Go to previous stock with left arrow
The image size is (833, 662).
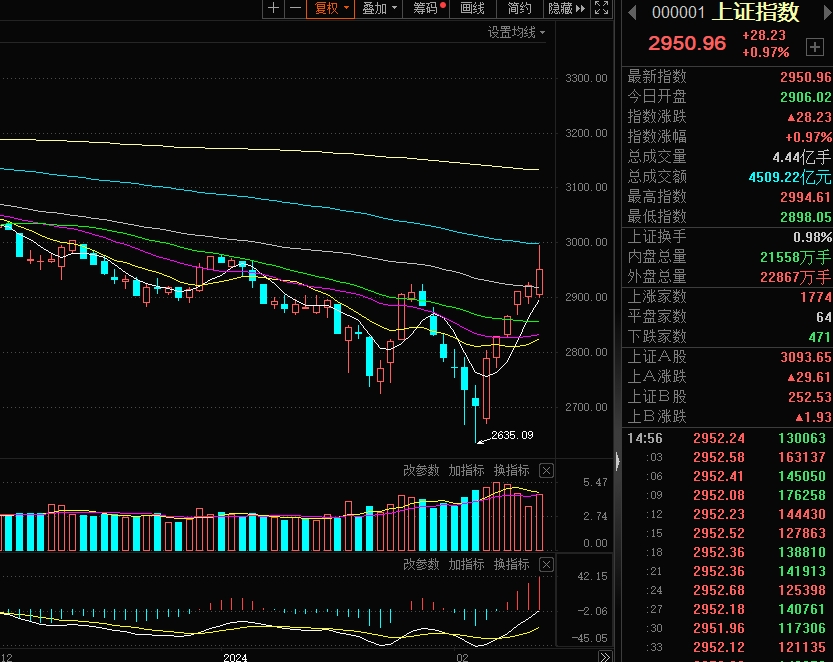632,12
